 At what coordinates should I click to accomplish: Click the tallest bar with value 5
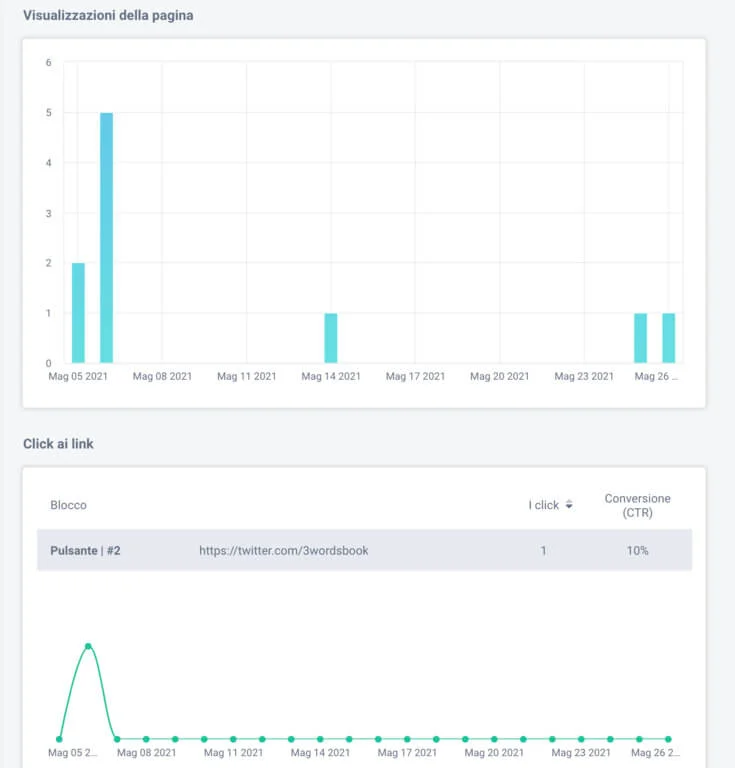pos(106,238)
